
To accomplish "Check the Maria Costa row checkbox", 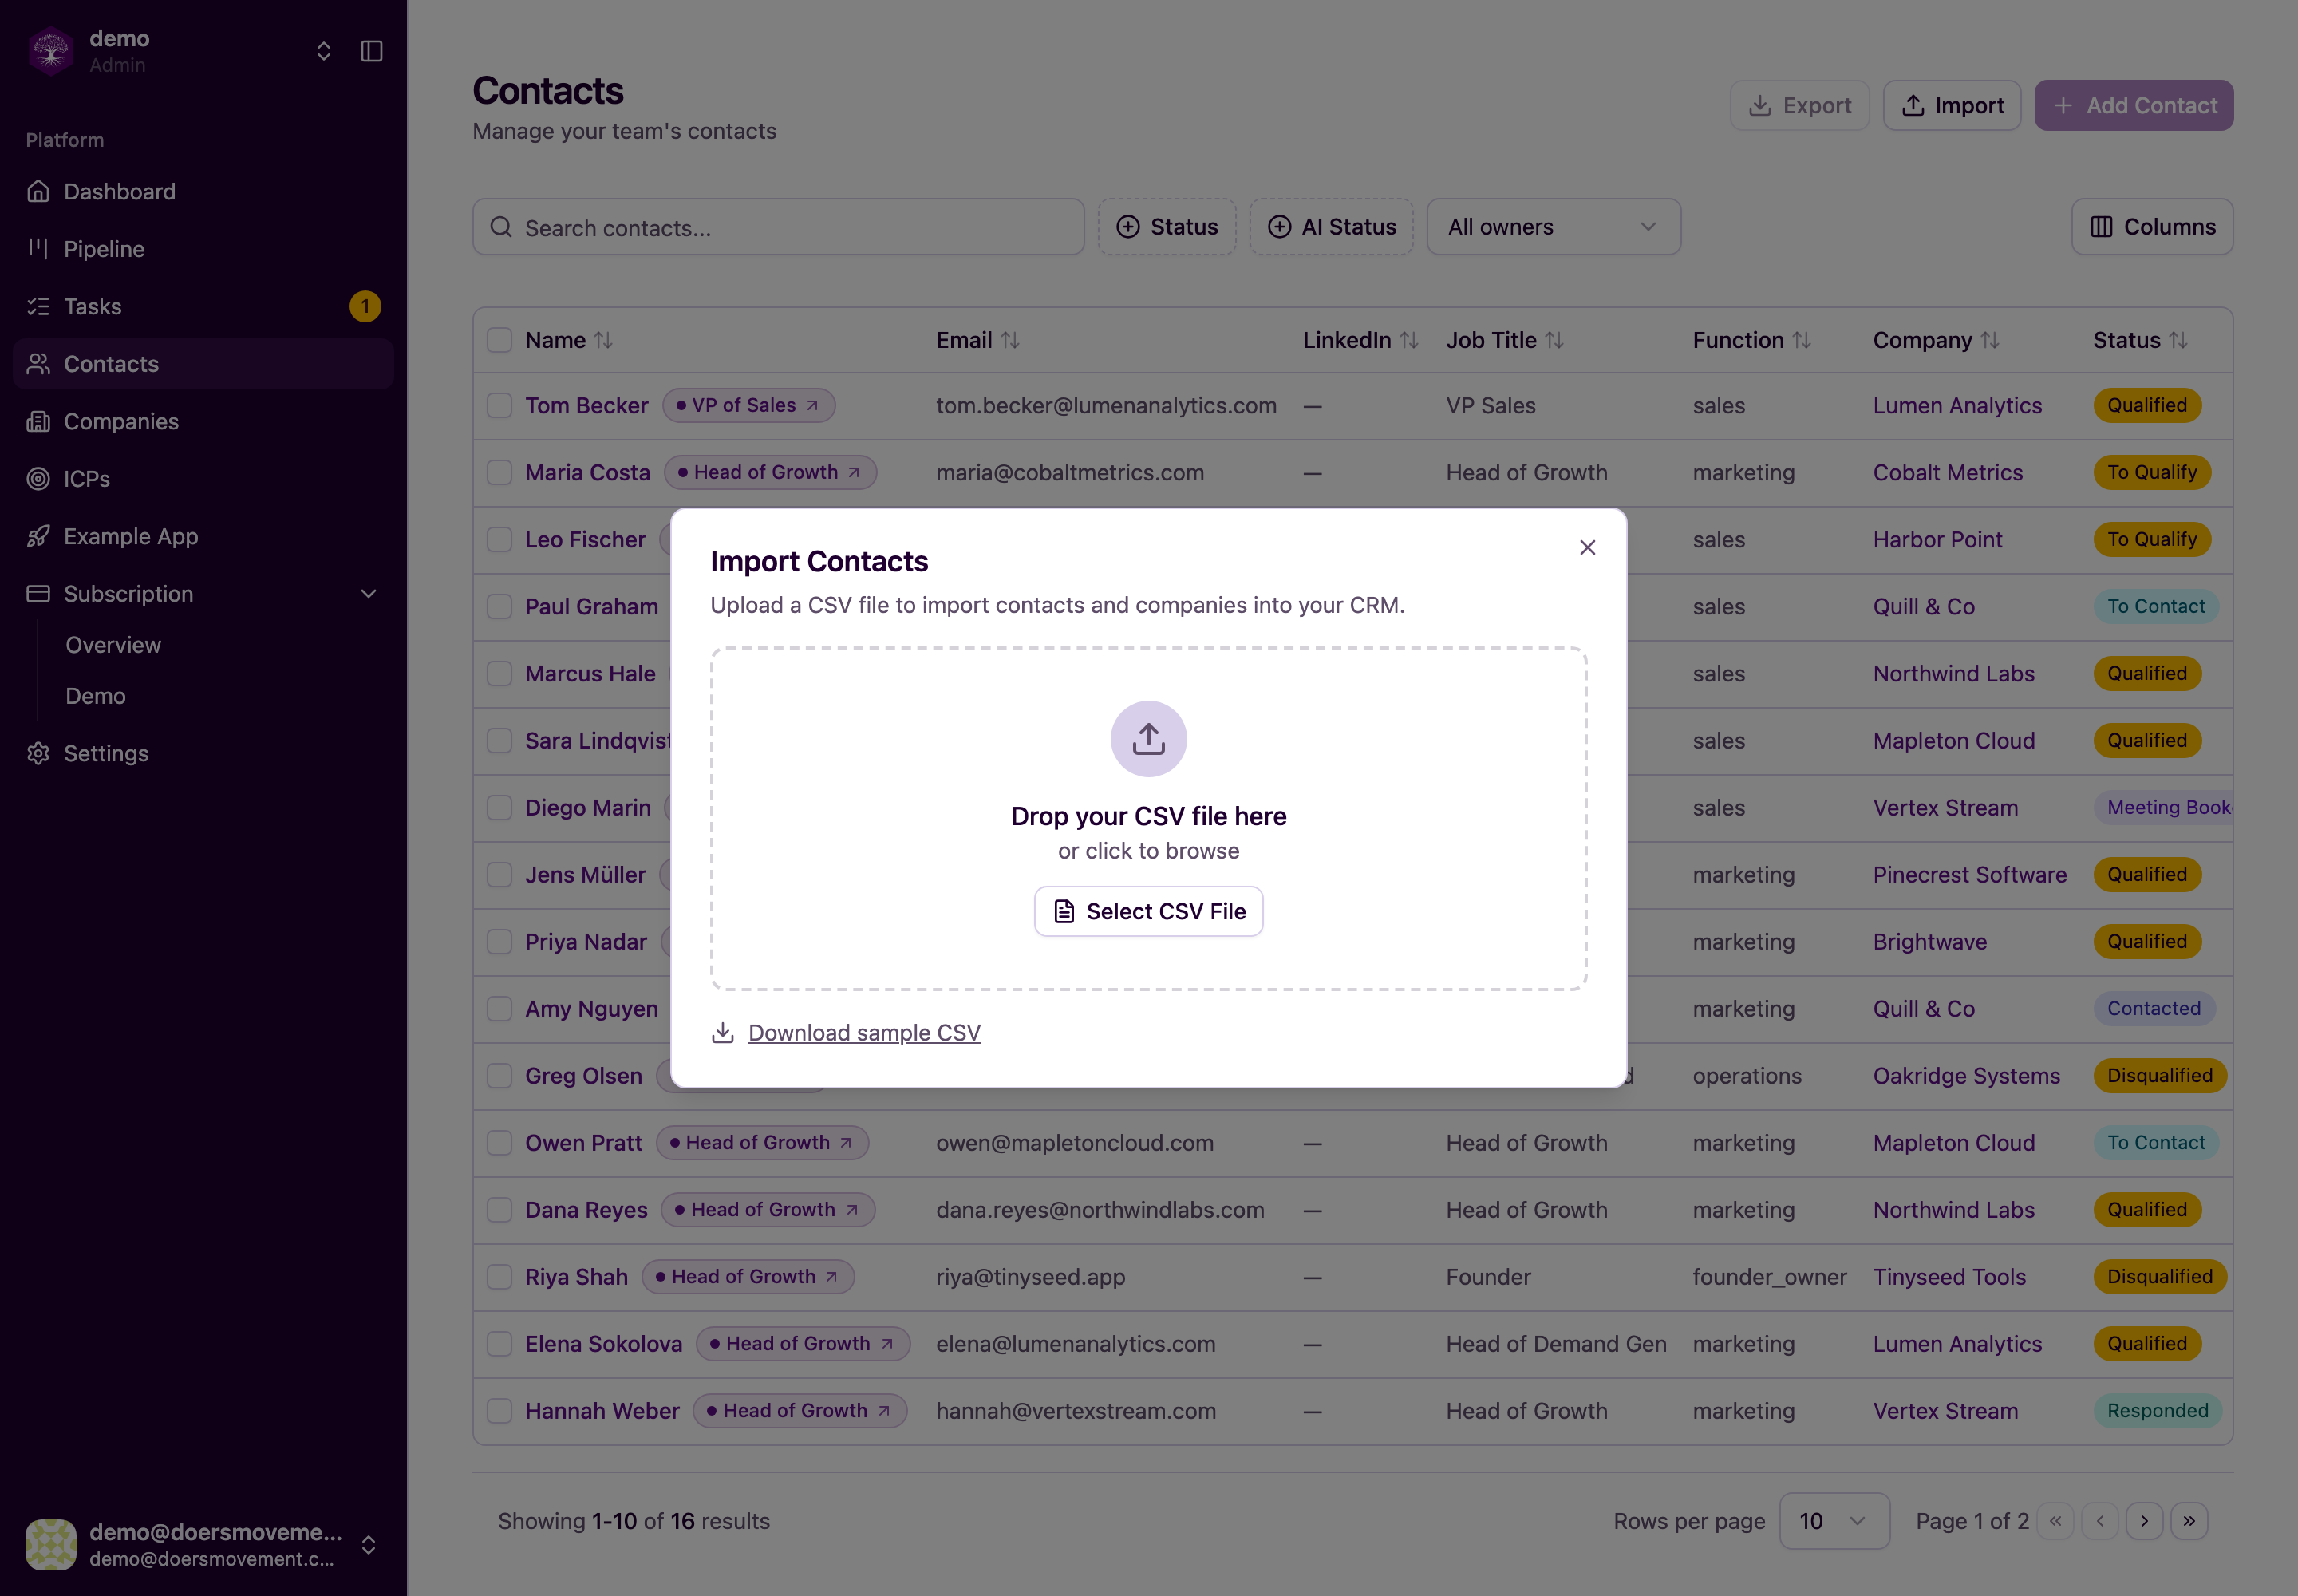I will (x=499, y=472).
